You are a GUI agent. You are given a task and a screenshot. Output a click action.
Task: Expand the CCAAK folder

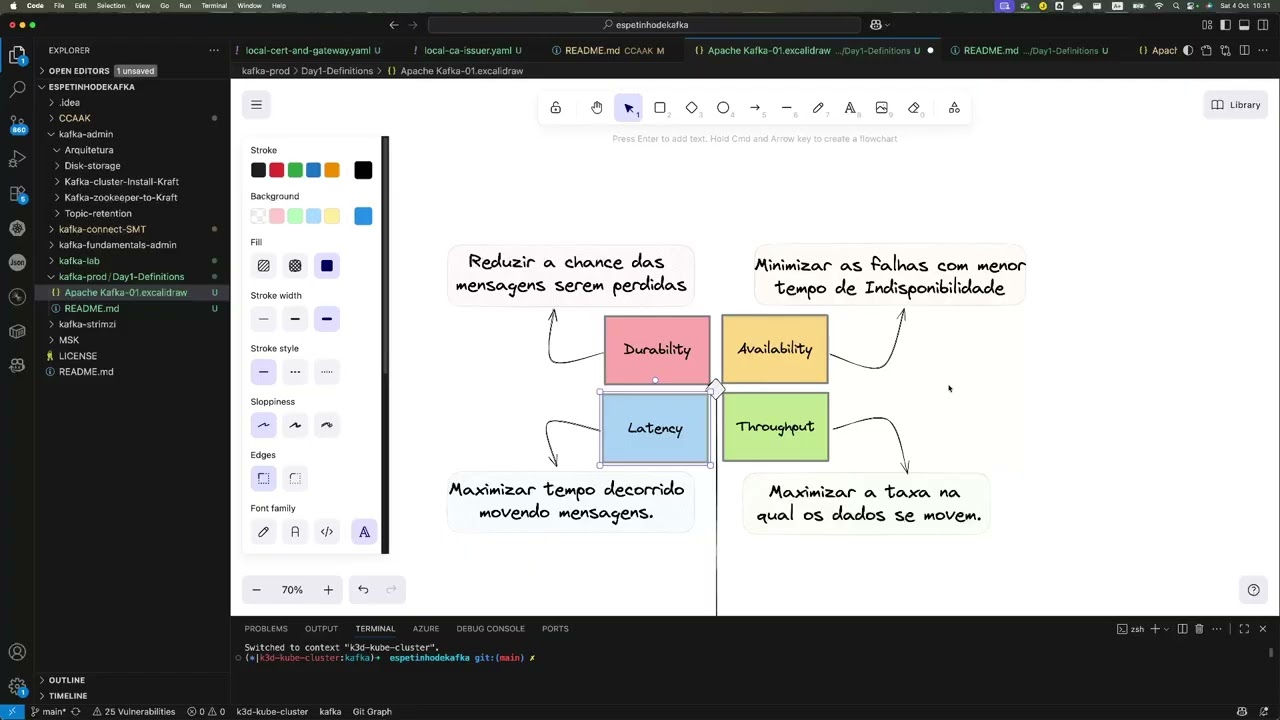74,118
